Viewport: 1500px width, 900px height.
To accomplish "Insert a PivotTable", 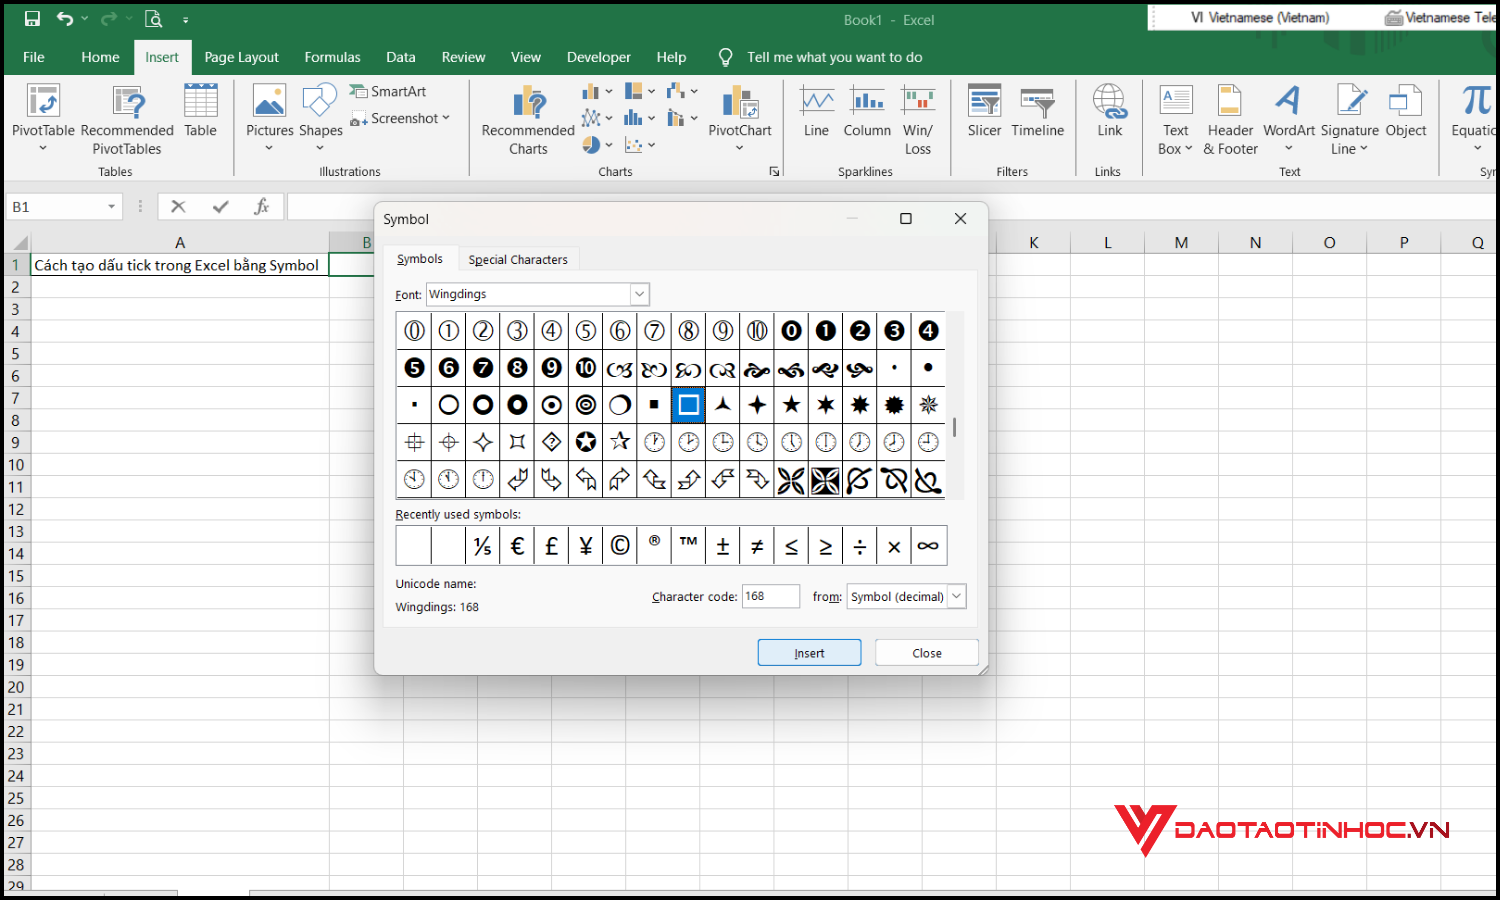I will [x=42, y=117].
